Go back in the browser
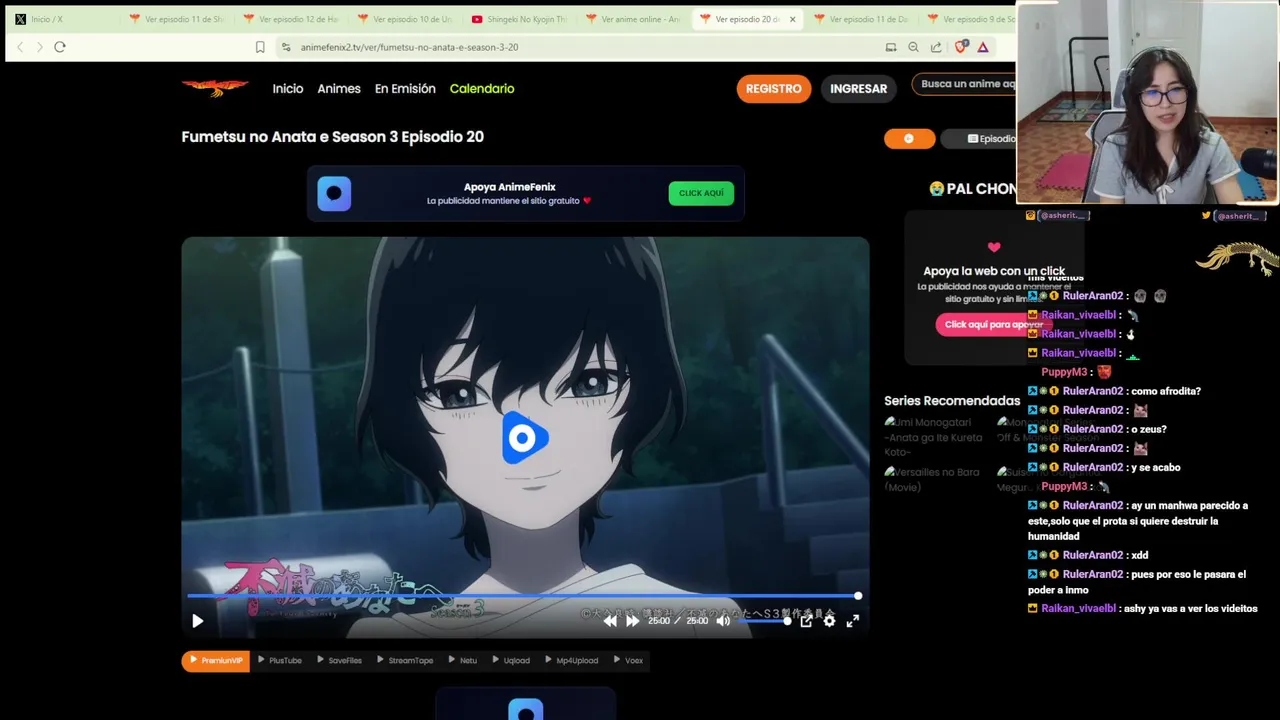 (x=20, y=47)
